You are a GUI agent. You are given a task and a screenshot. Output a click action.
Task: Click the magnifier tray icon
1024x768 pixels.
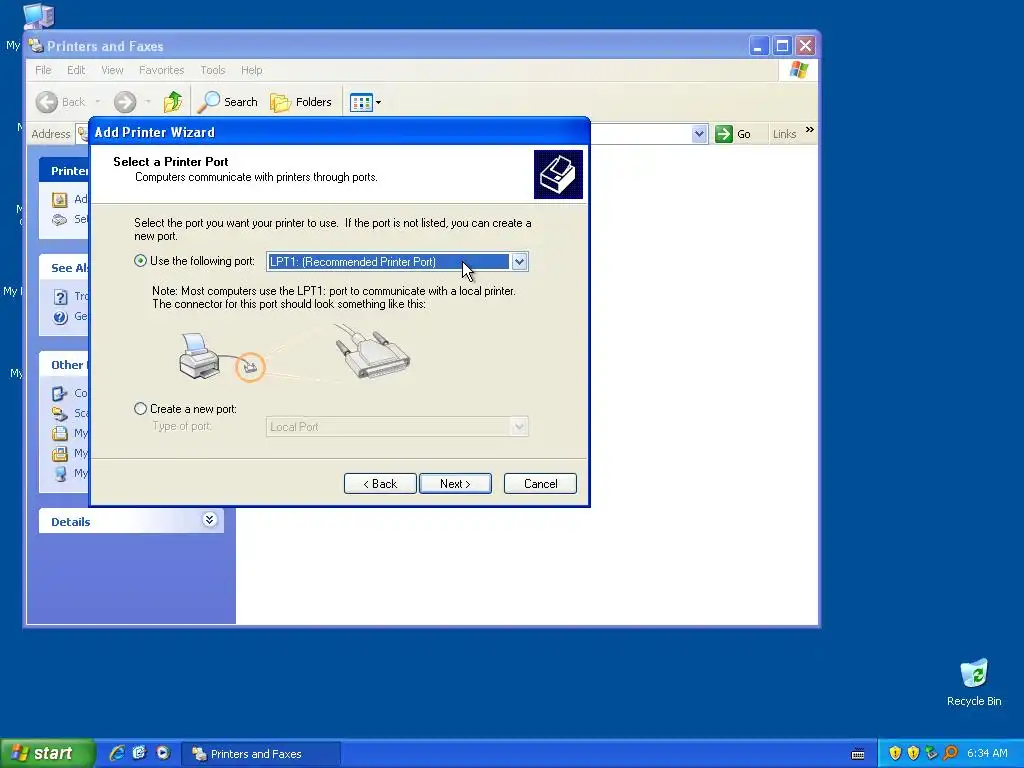[x=950, y=753]
